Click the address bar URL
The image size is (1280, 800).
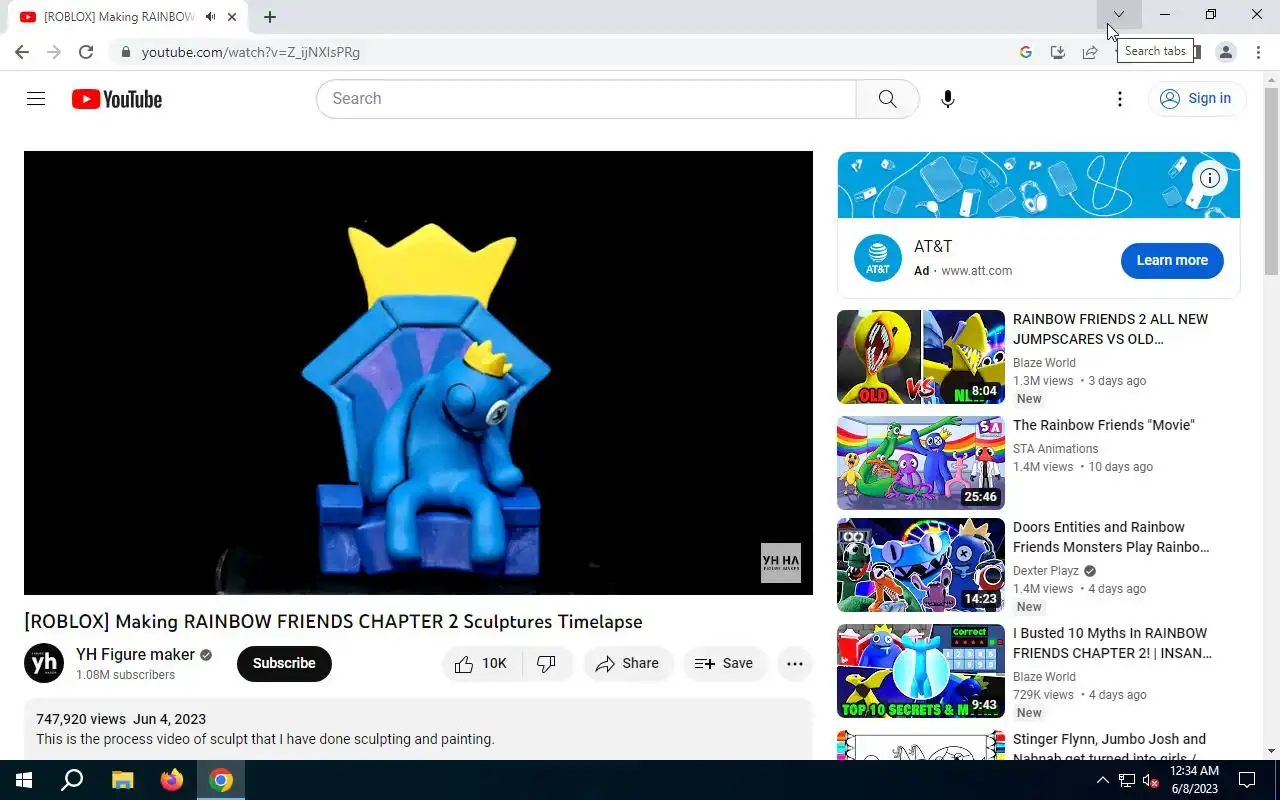(x=250, y=52)
